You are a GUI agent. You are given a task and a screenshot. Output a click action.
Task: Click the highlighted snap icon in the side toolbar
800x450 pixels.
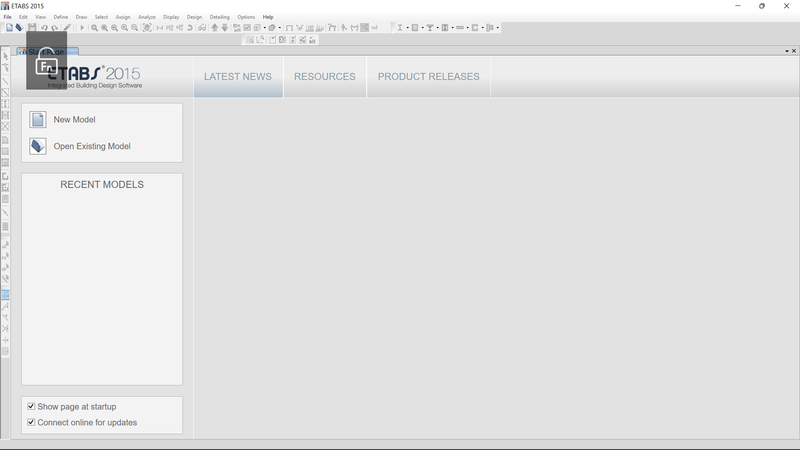(6, 294)
